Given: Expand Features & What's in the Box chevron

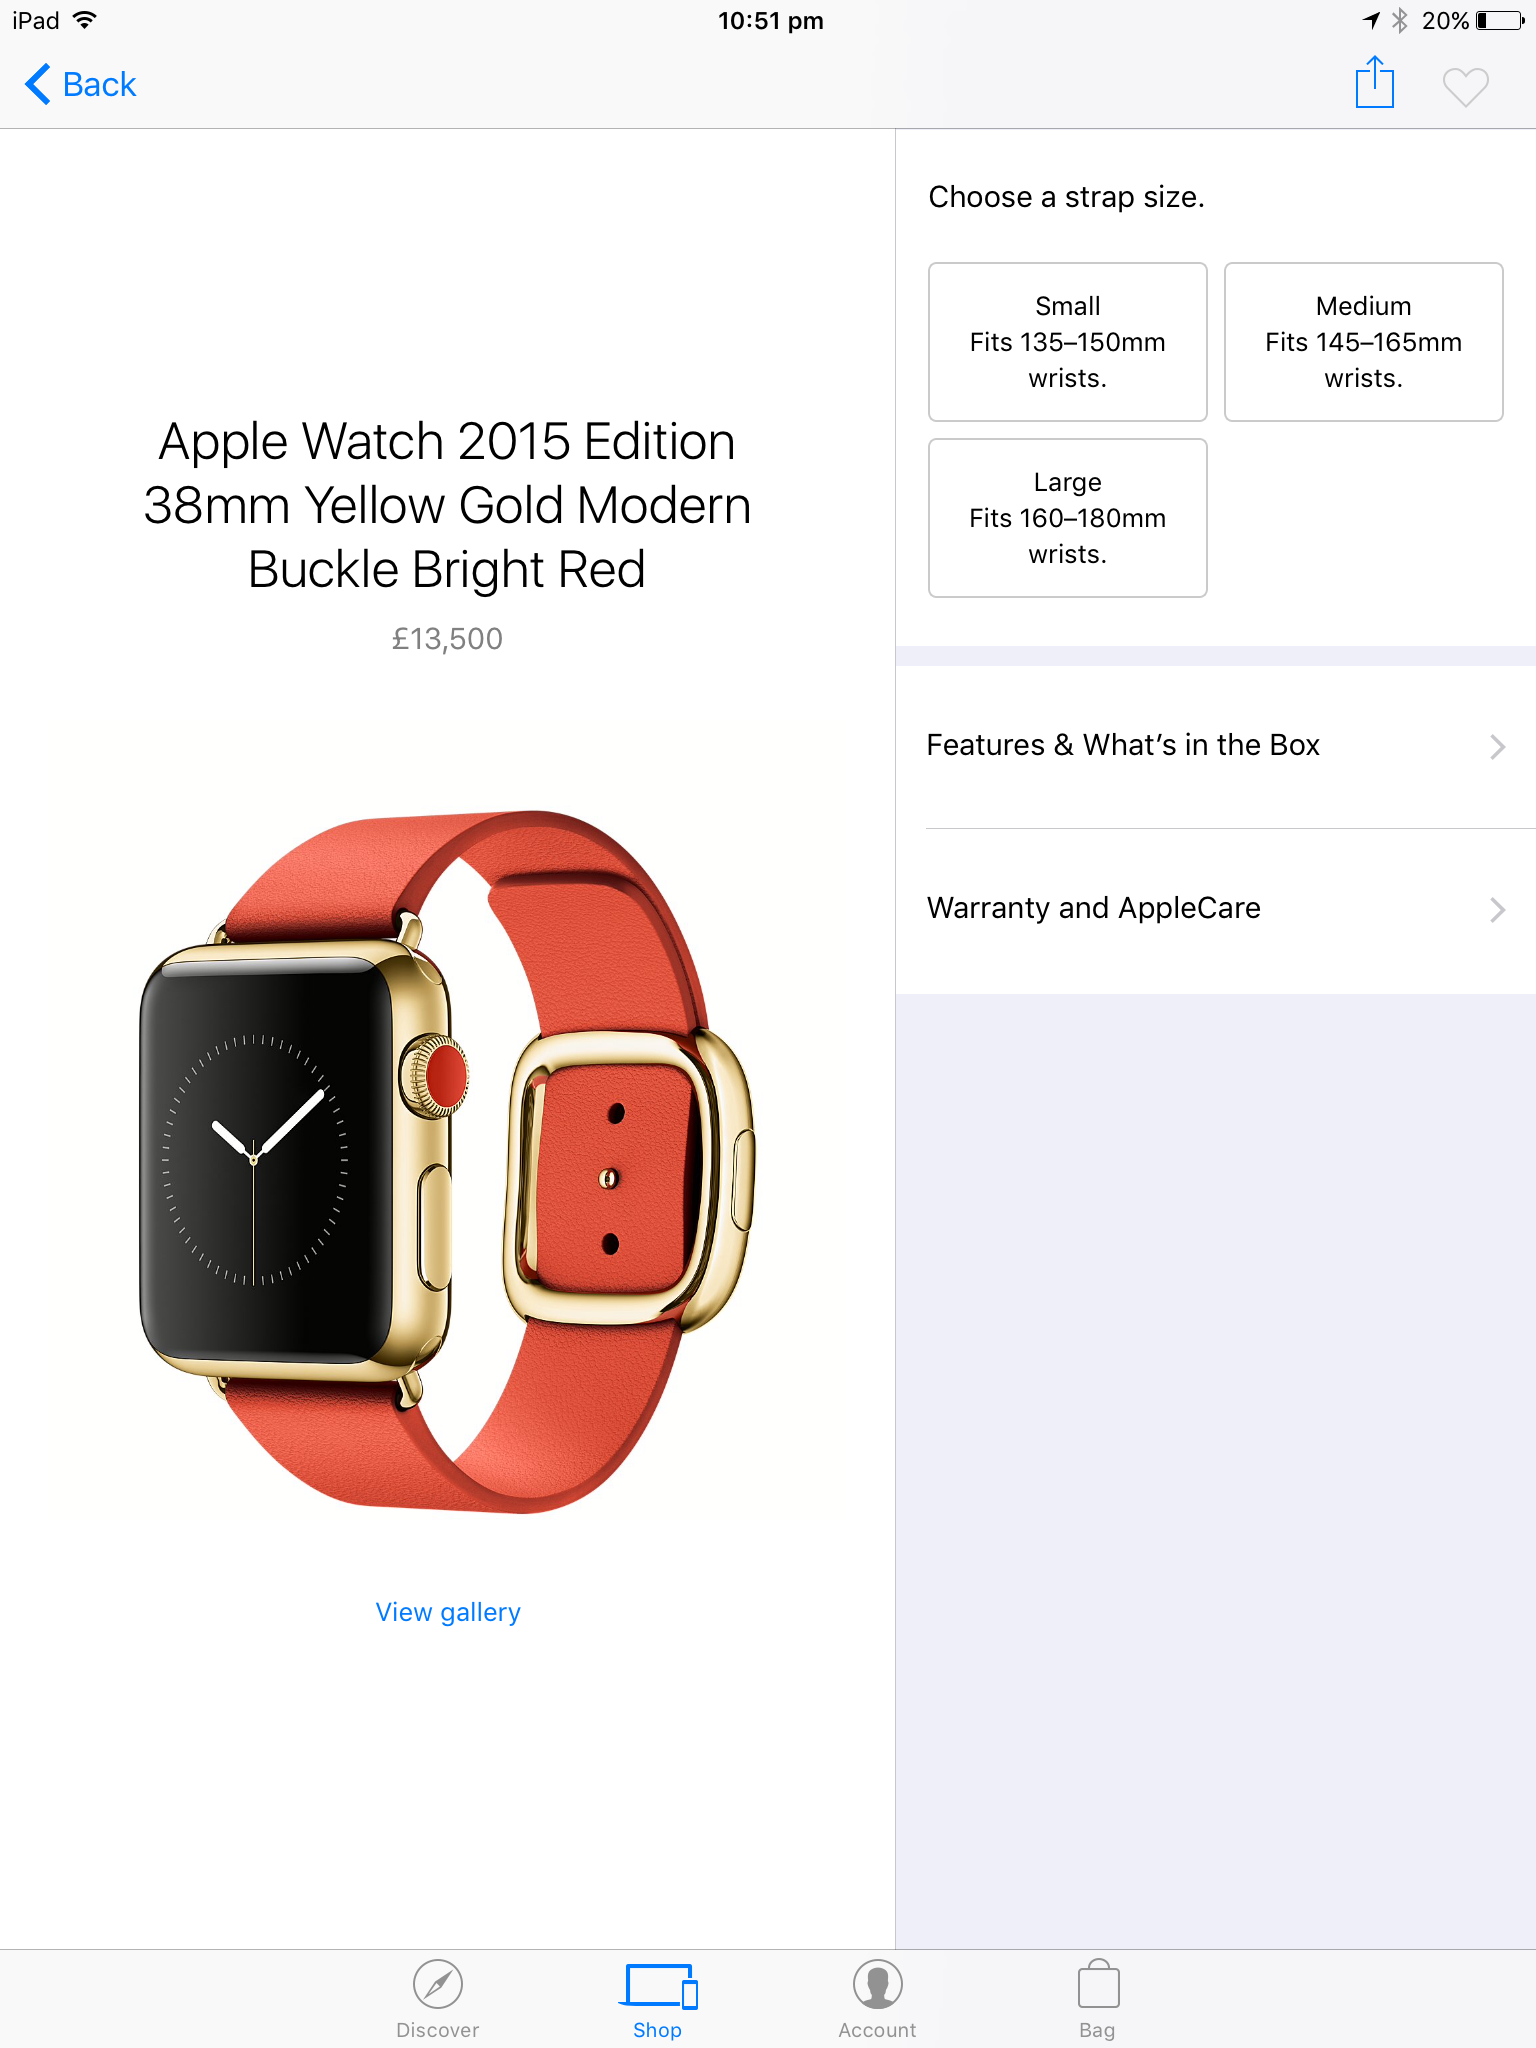Looking at the screenshot, I should coord(1497,747).
